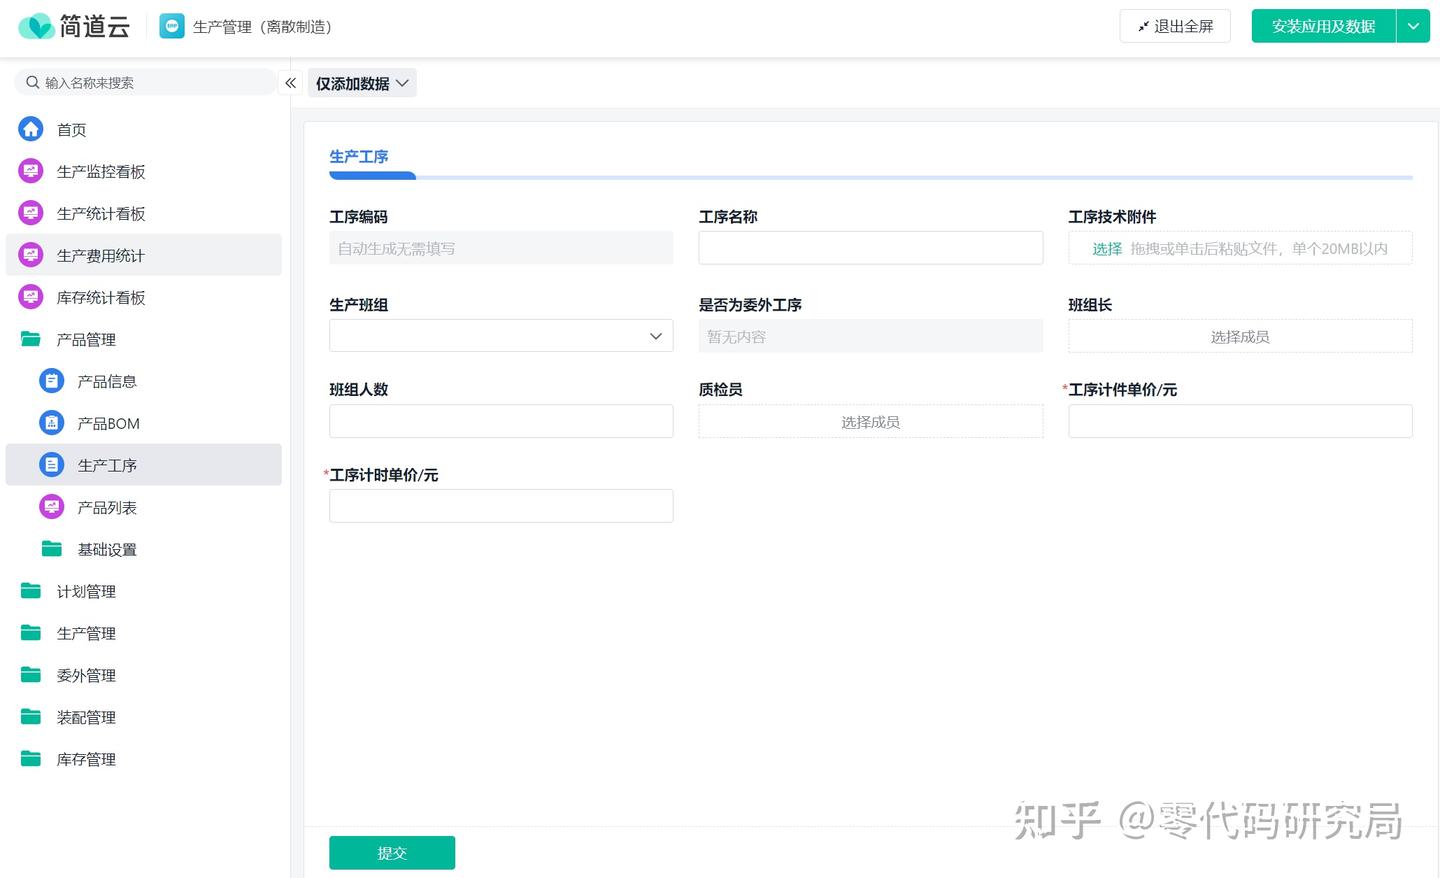Click the 工序名称 input field
This screenshot has width=1440, height=878.
[870, 248]
